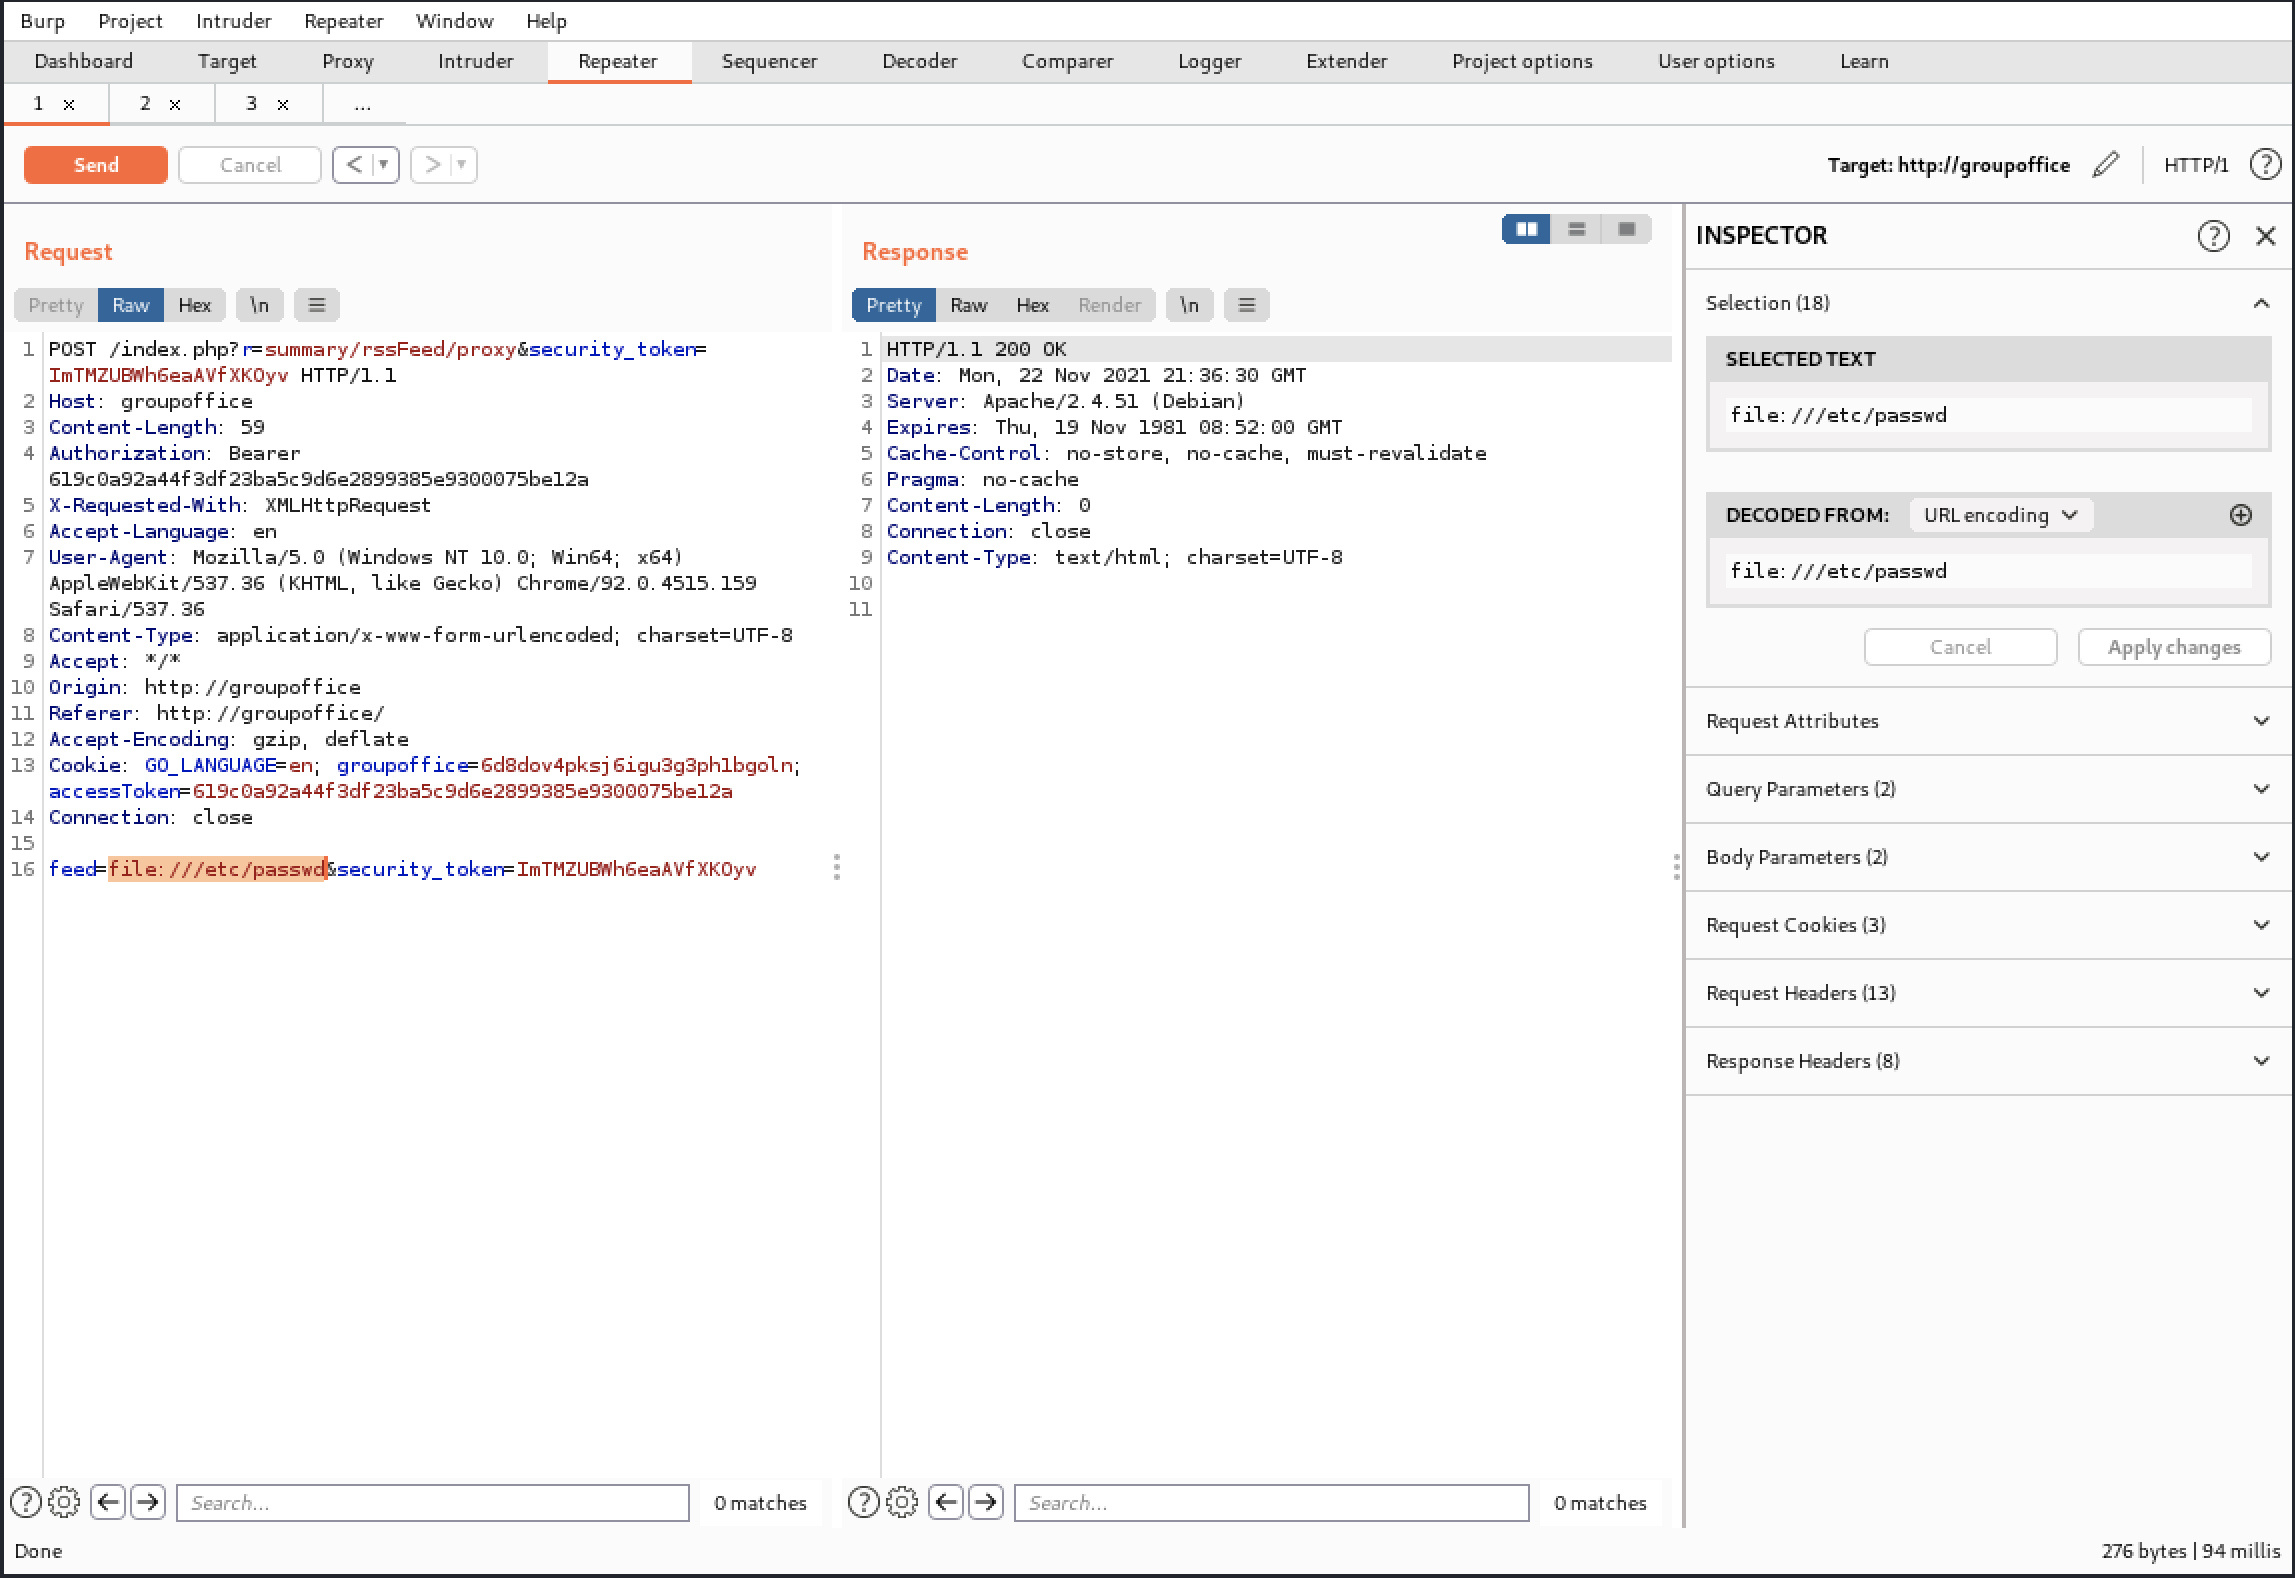The width and height of the screenshot is (2295, 1578).
Task: Click the inspector divider dots handle
Action: pos(1676,868)
